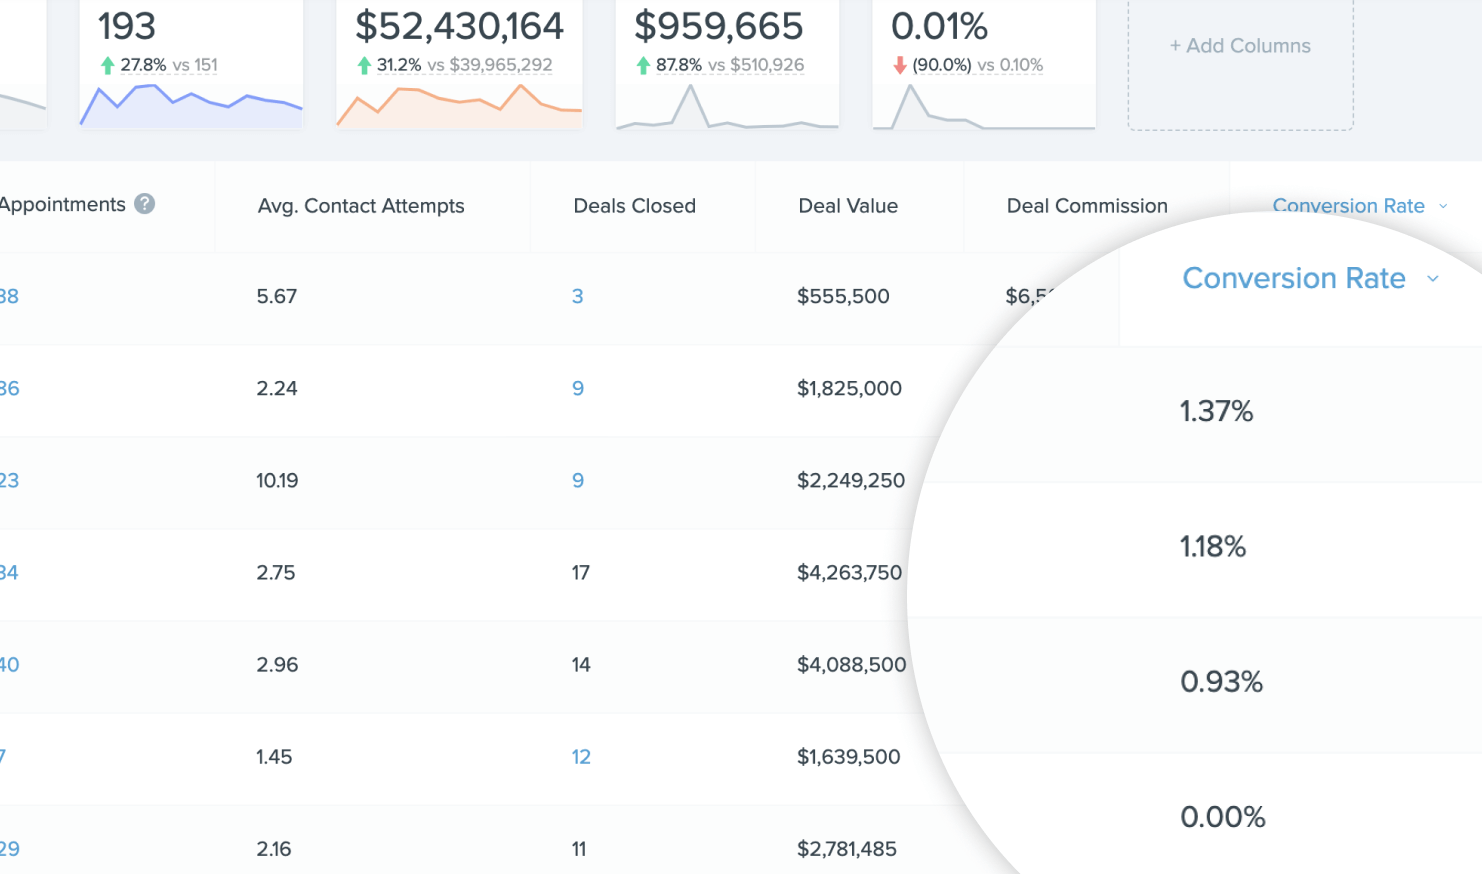Click the green up arrow beside 31.2%

[x=364, y=66]
